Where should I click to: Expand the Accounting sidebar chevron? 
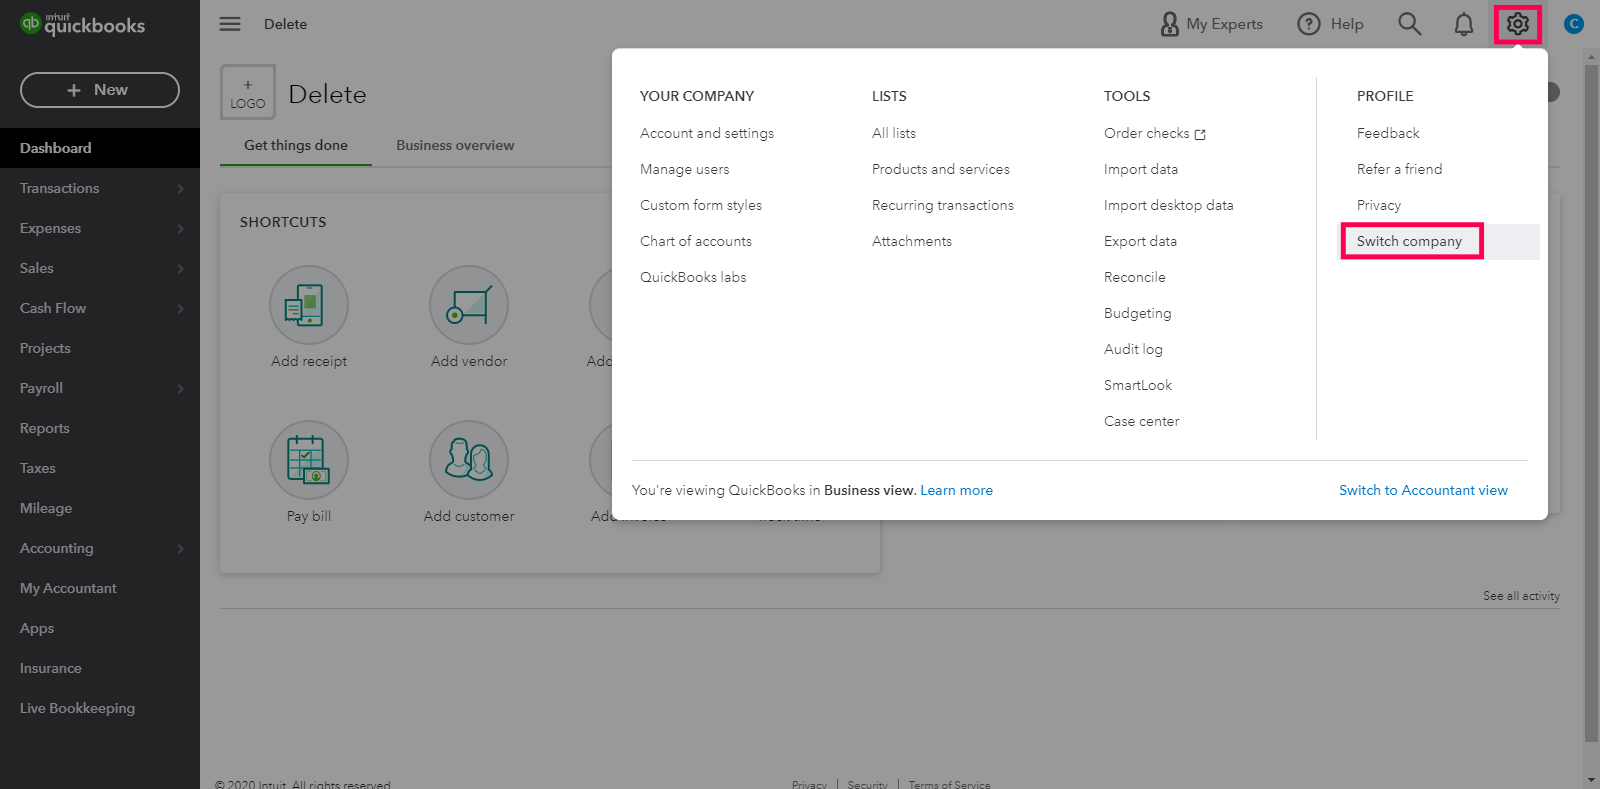coord(180,548)
